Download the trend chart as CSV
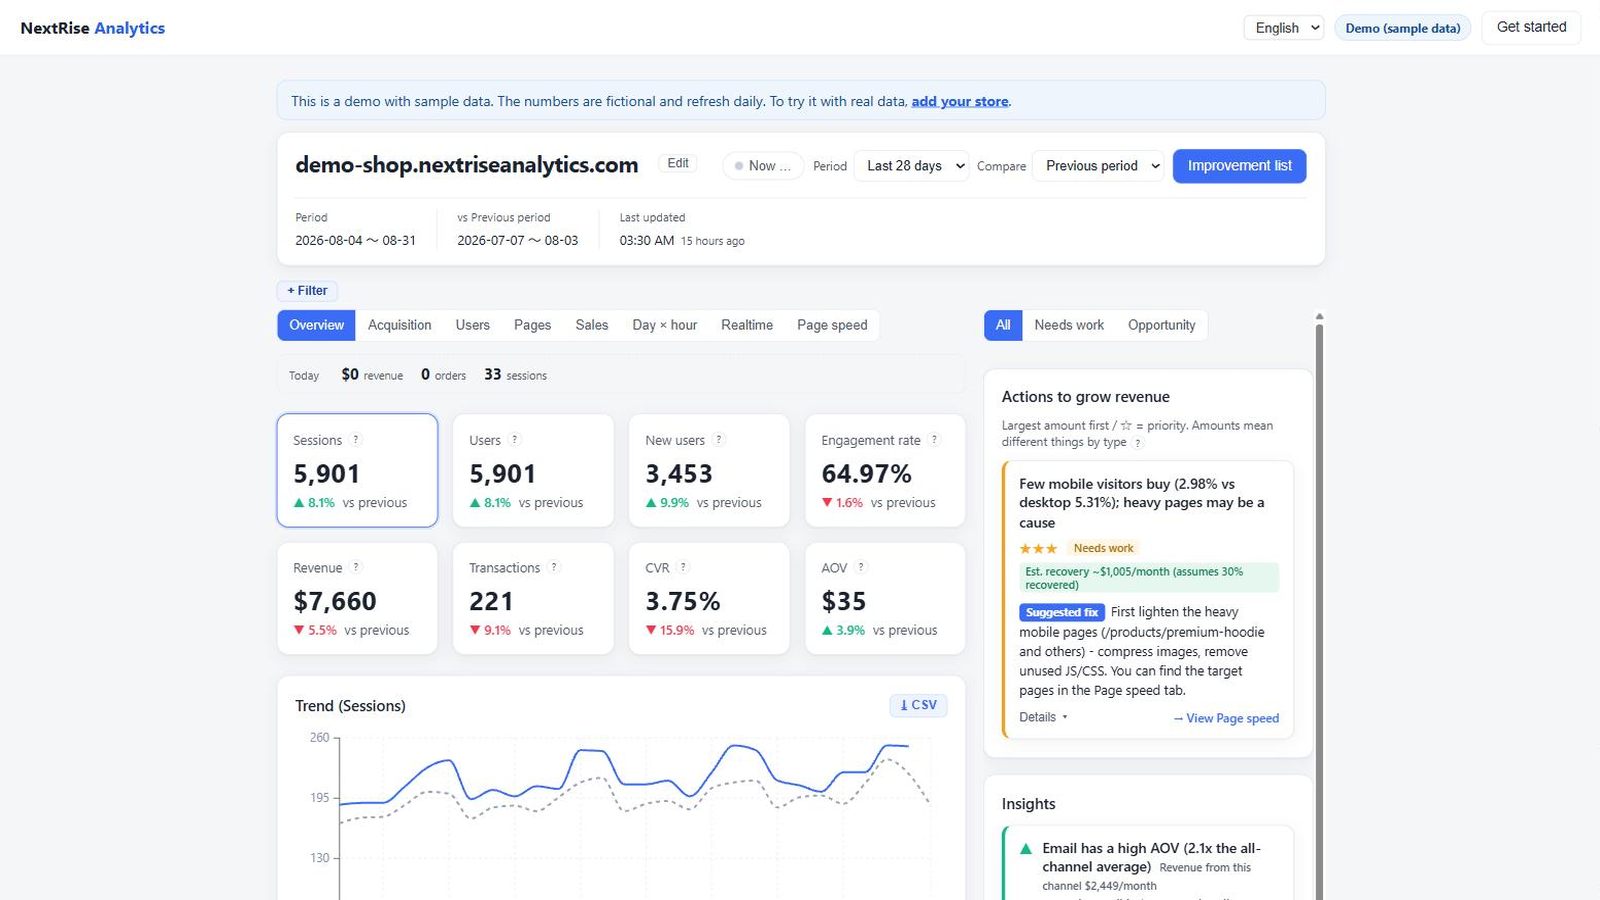1600x900 pixels. tap(918, 705)
